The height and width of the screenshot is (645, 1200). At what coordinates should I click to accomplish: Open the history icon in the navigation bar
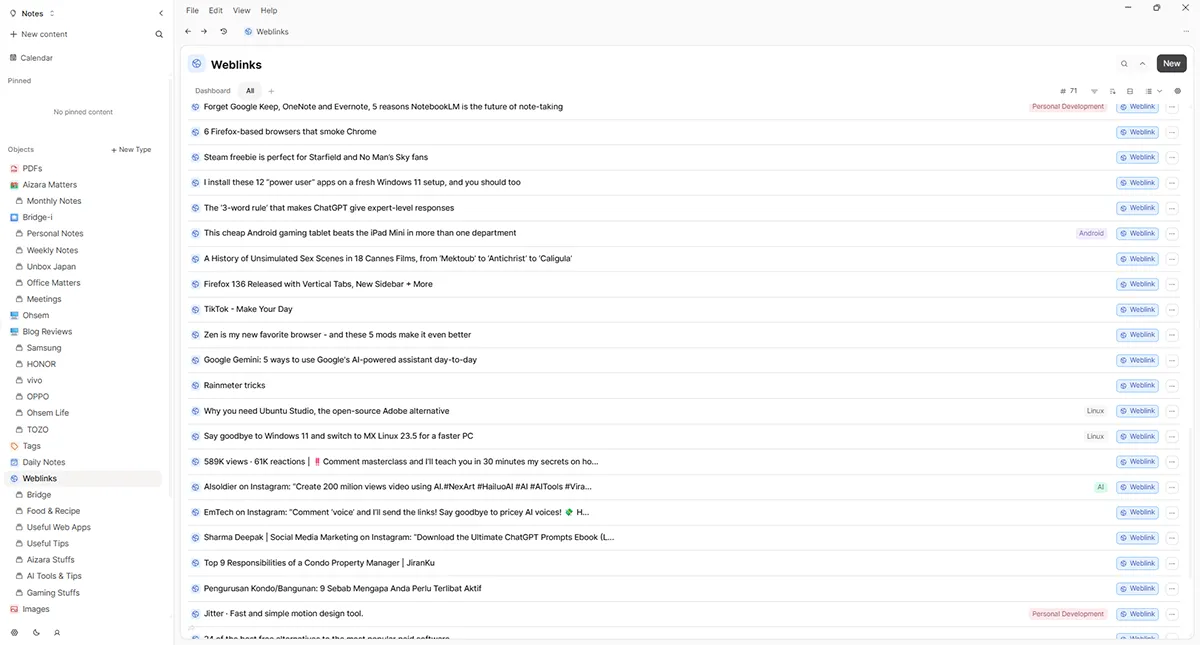tap(223, 32)
